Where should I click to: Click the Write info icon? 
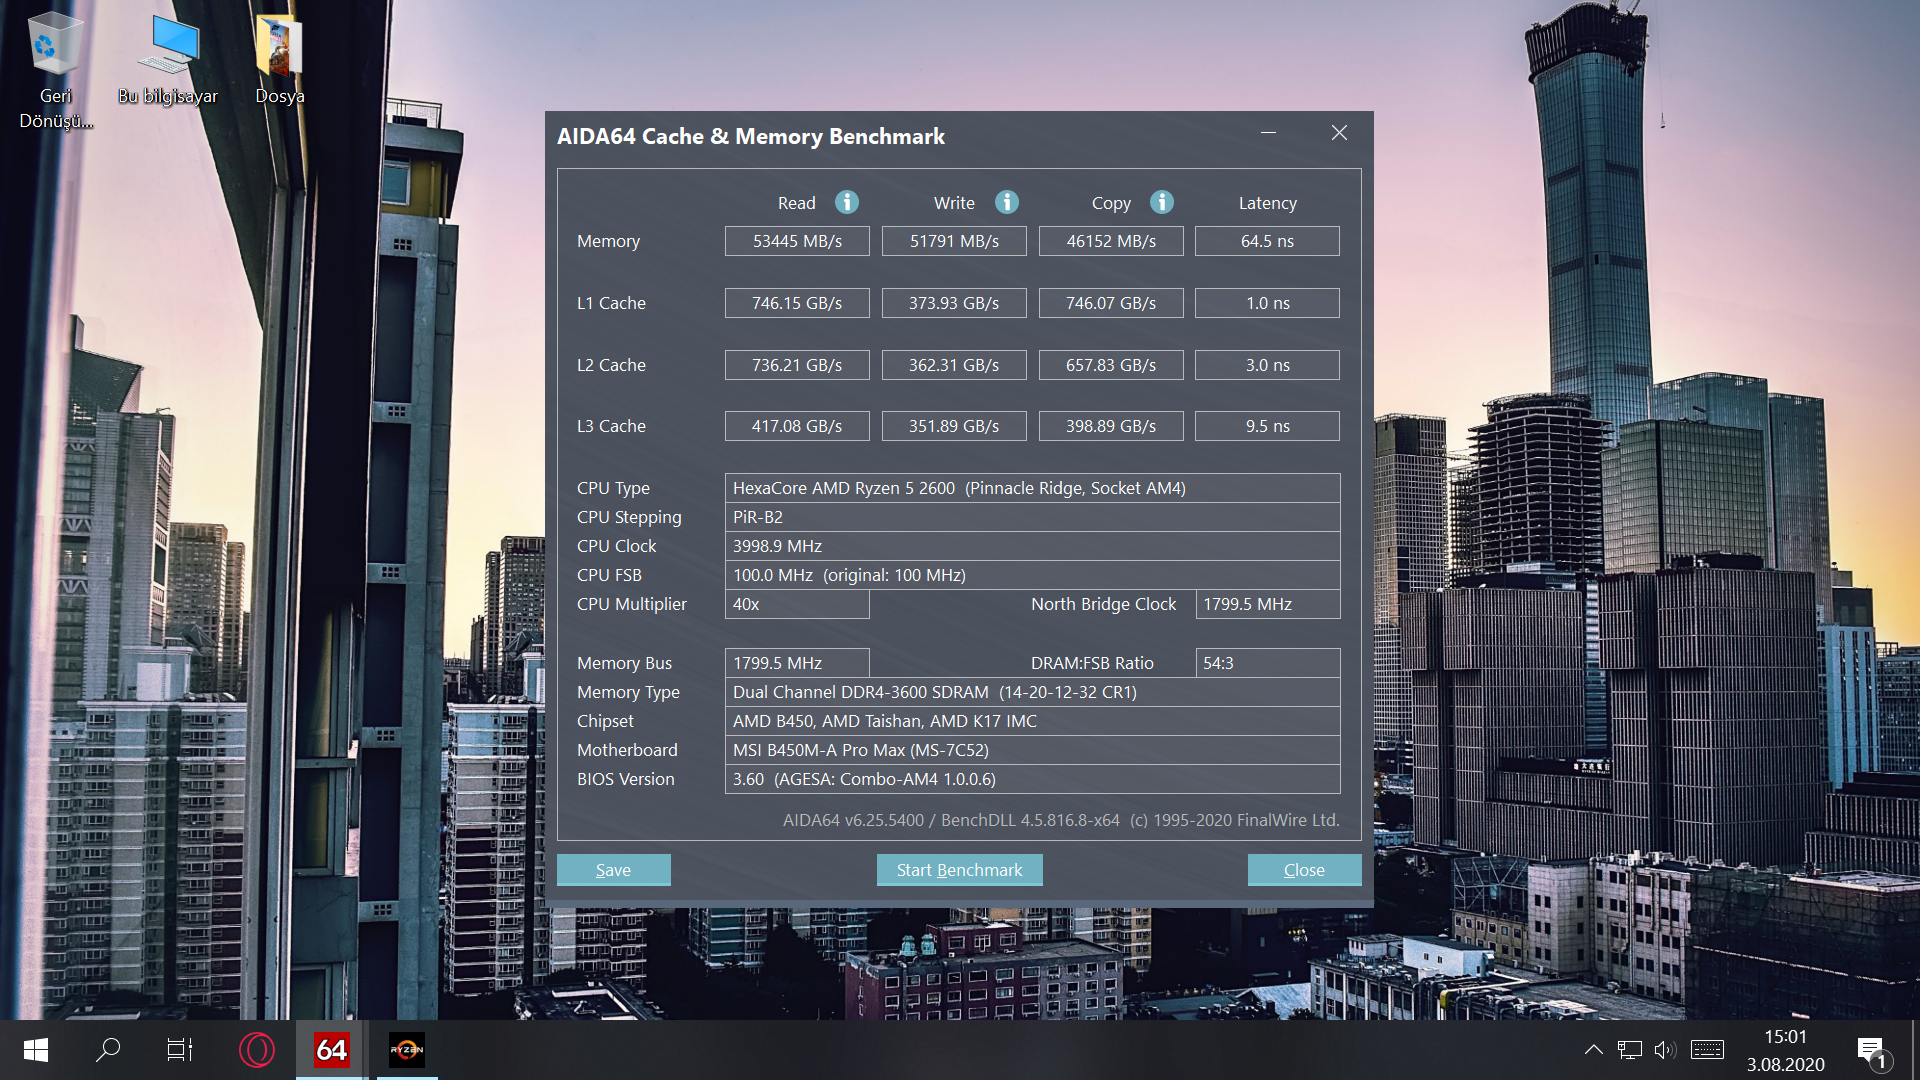pyautogui.click(x=1006, y=202)
